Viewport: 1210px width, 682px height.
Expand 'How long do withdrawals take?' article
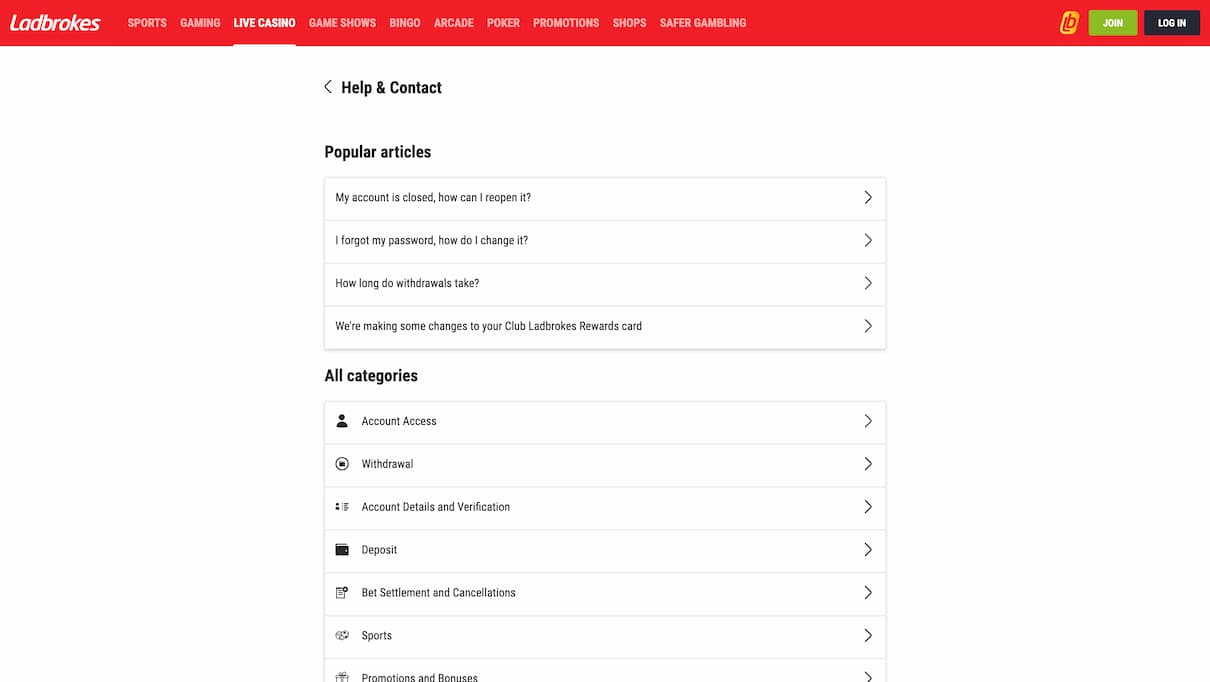pyautogui.click(x=604, y=283)
